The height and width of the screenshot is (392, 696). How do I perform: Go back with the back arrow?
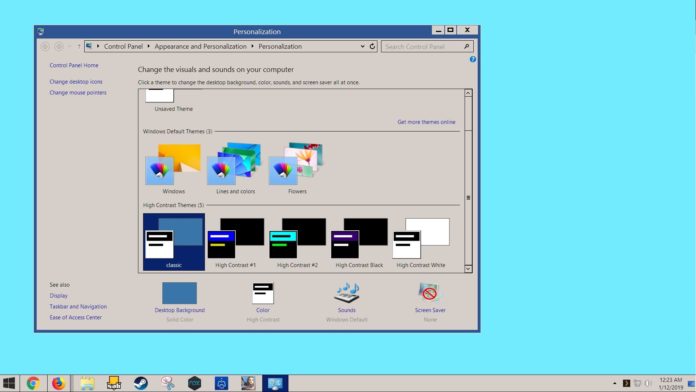(x=45, y=46)
